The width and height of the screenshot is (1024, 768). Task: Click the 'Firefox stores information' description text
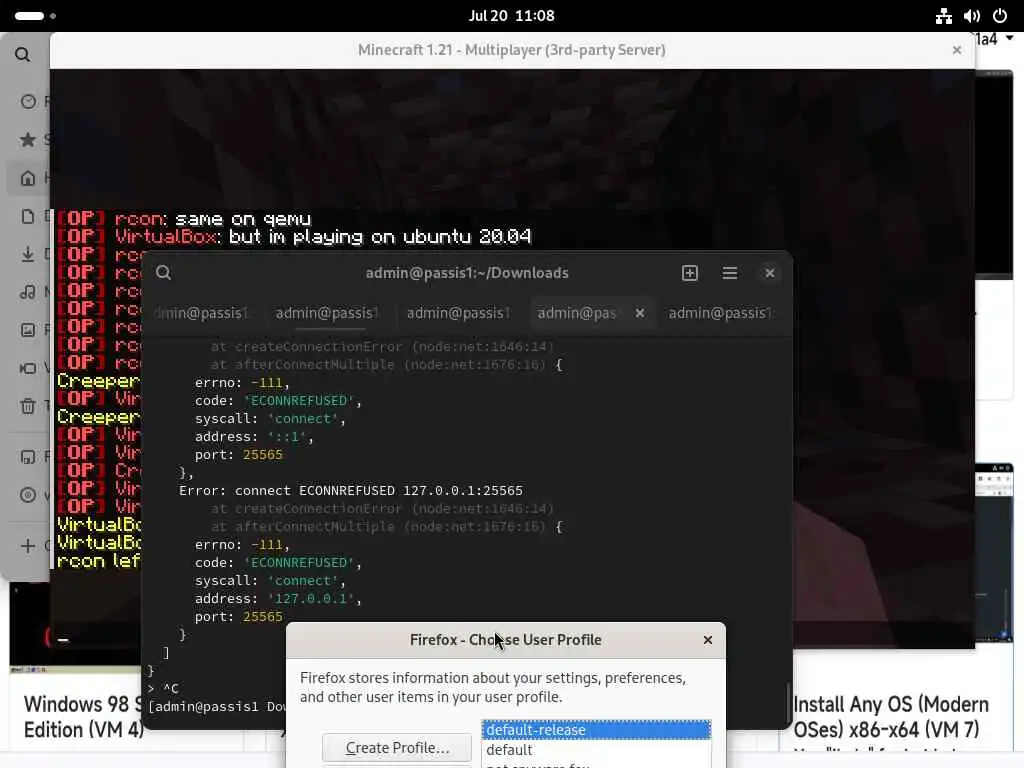tap(493, 688)
